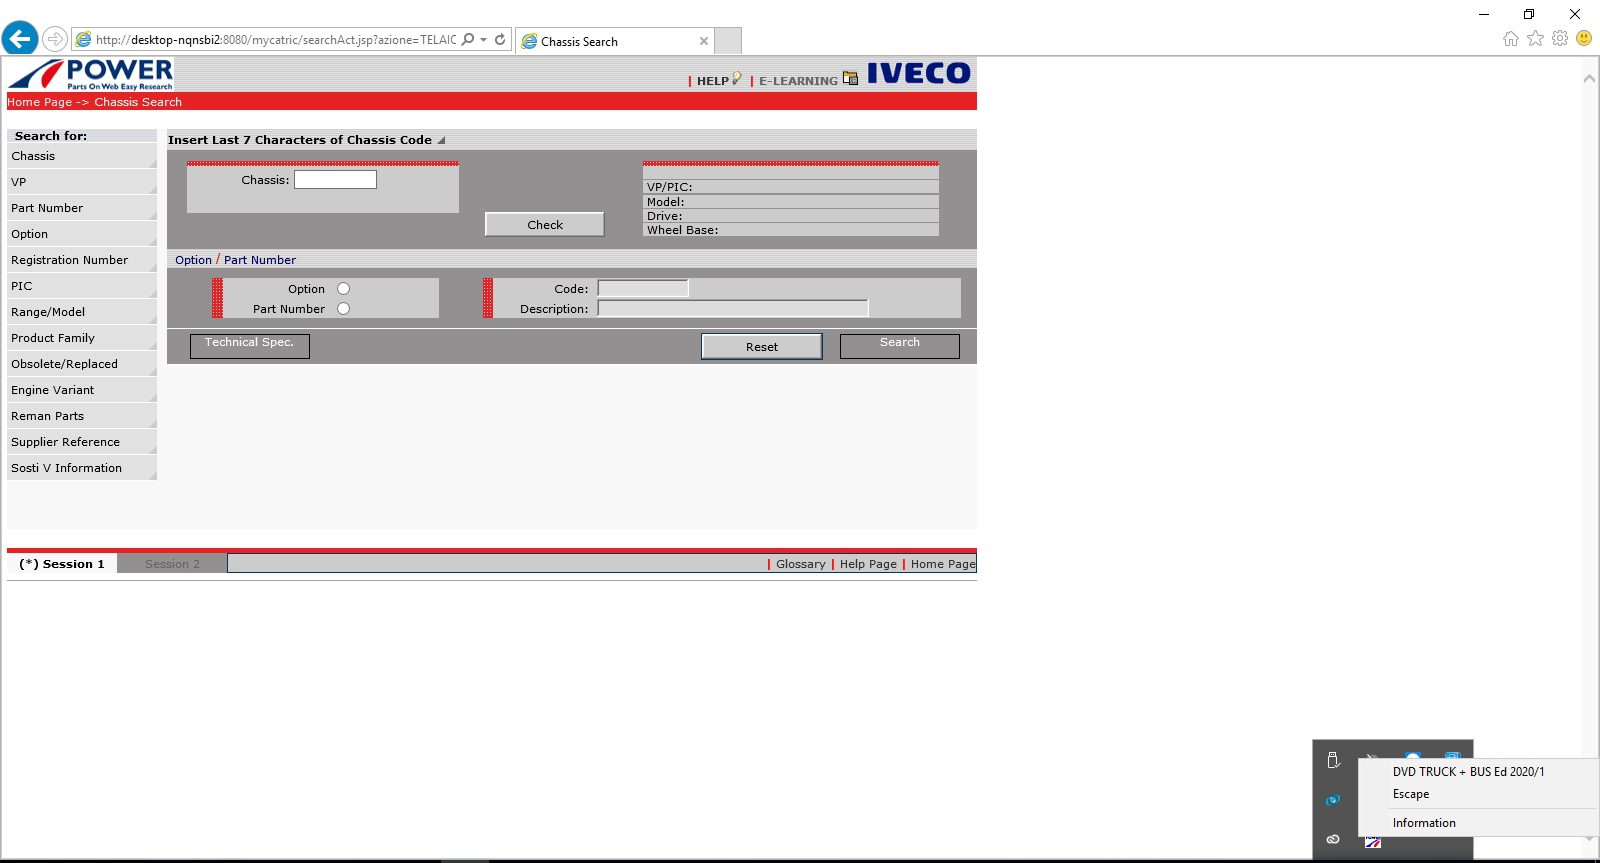Click Part Number heading next to Option
Screen dimensions: 1600x863
[x=260, y=260]
